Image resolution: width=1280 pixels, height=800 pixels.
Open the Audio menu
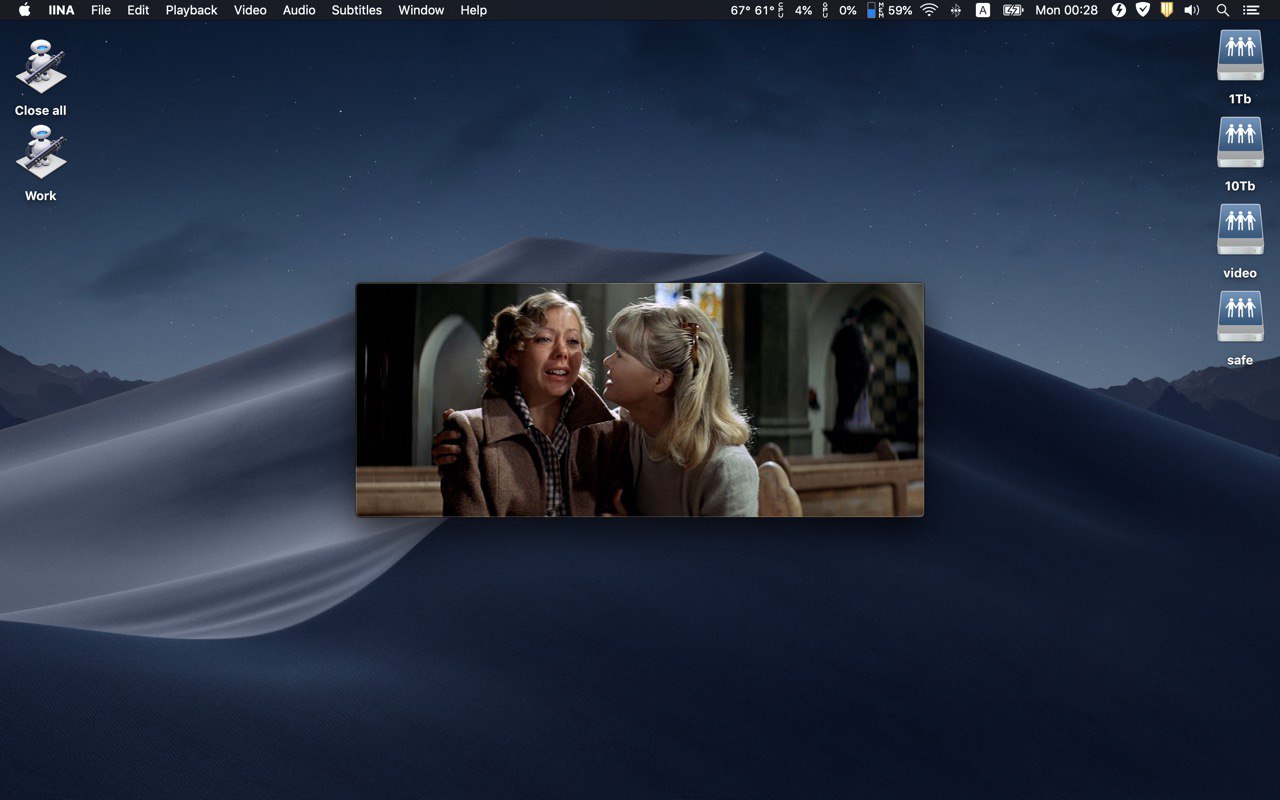(299, 10)
